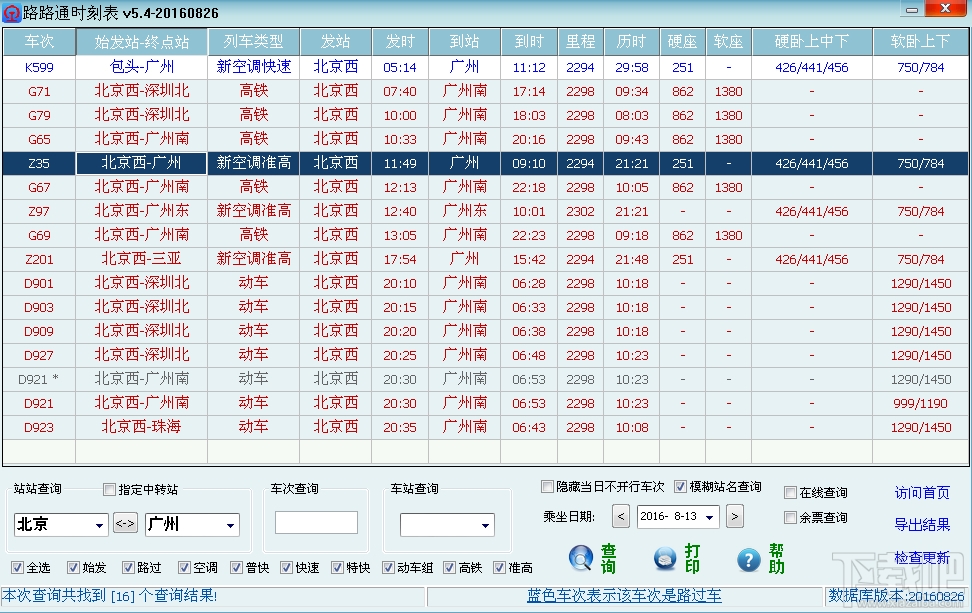Swap departure and arrival stations with <-> icon
The image size is (972, 613).
(125, 522)
